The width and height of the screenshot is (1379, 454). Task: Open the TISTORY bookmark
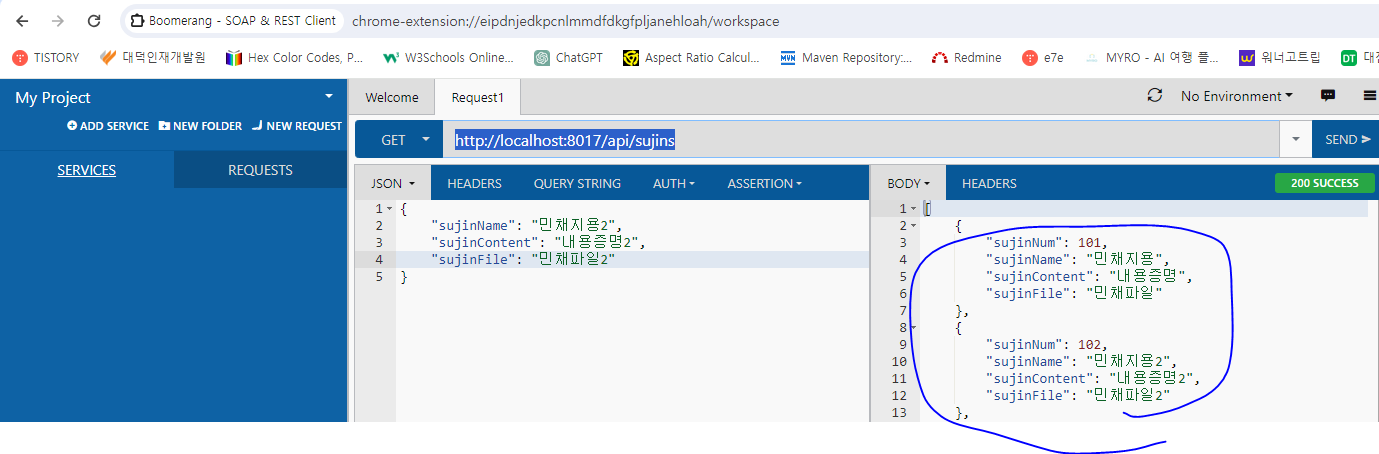tap(45, 58)
